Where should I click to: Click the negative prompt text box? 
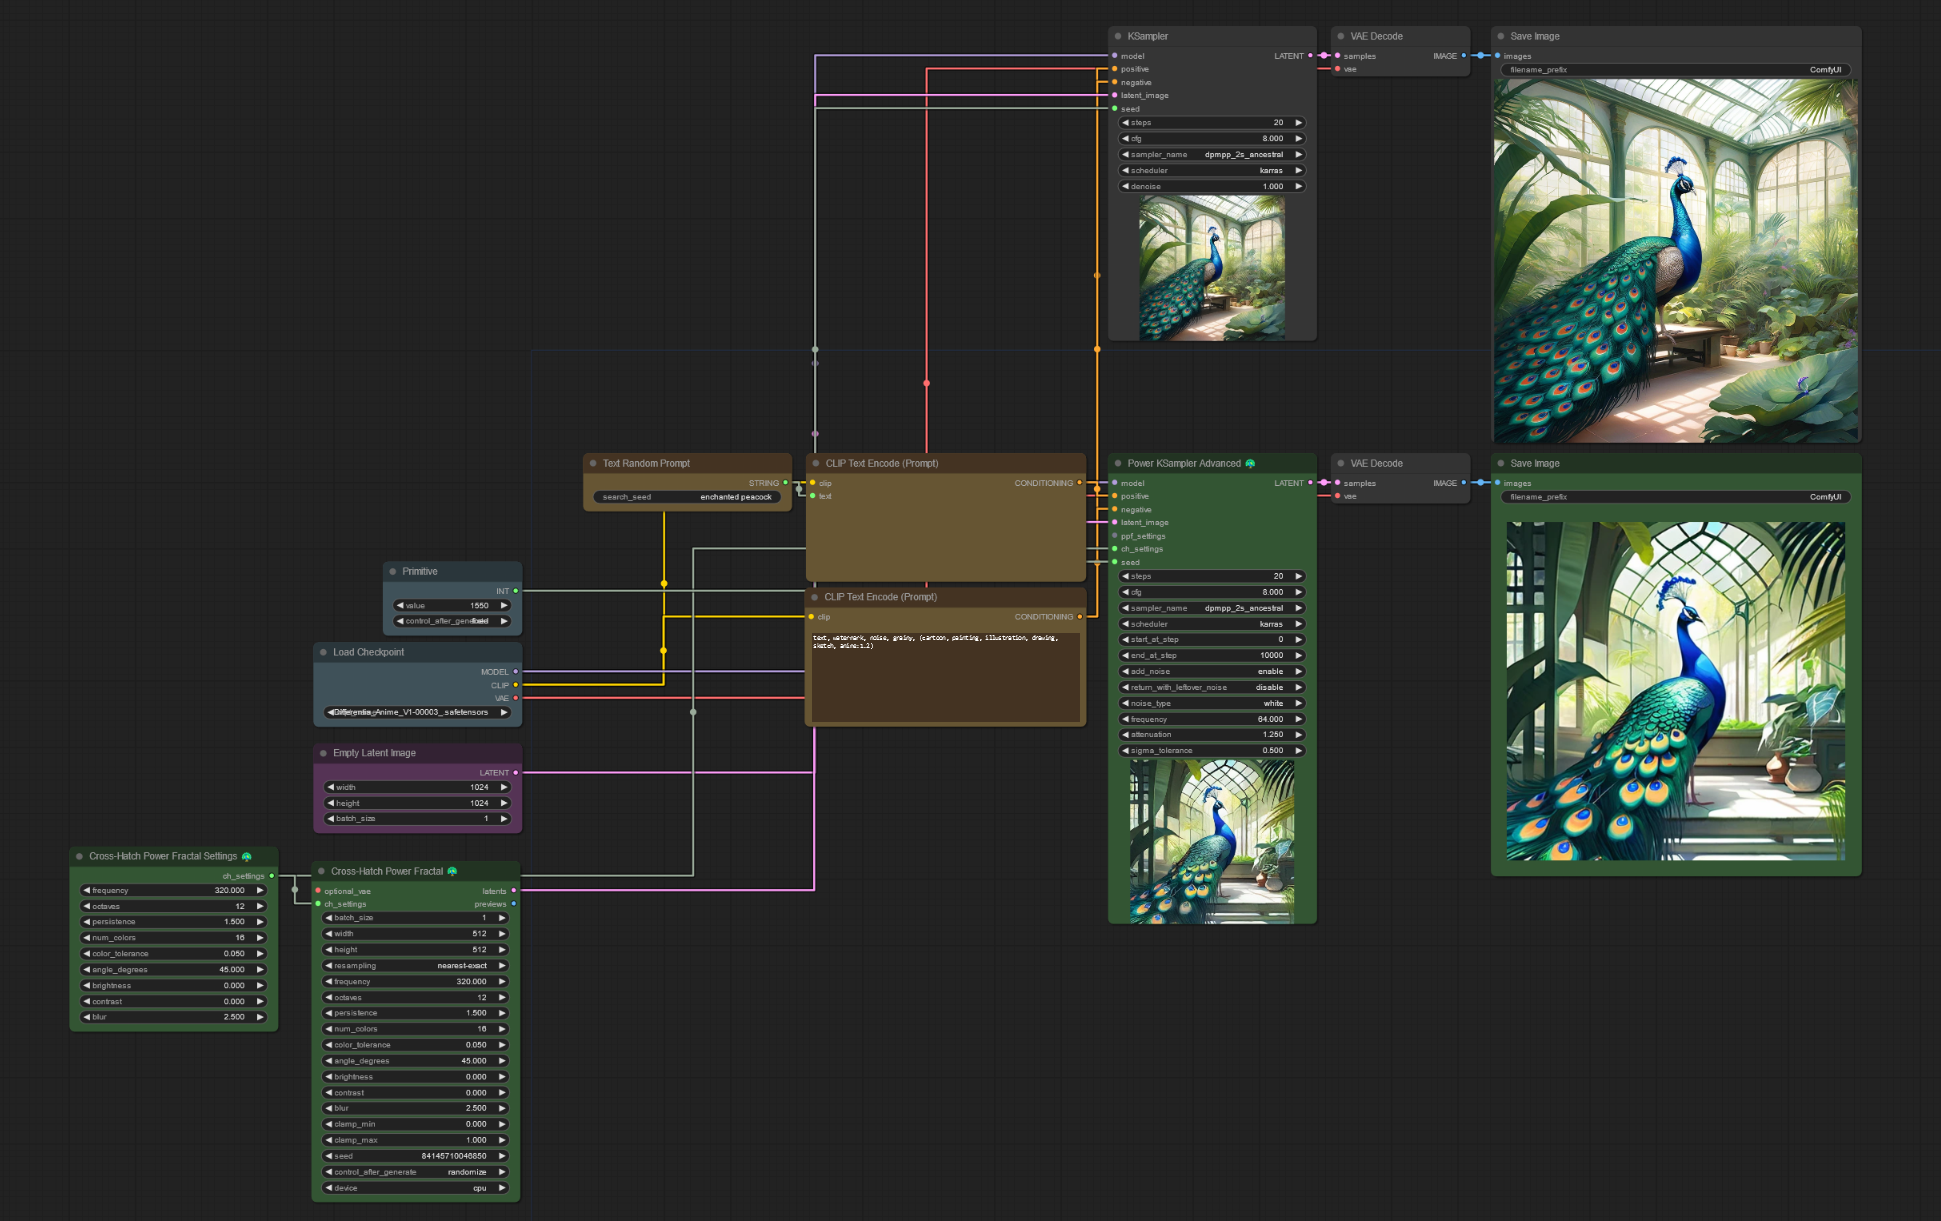coord(944,675)
